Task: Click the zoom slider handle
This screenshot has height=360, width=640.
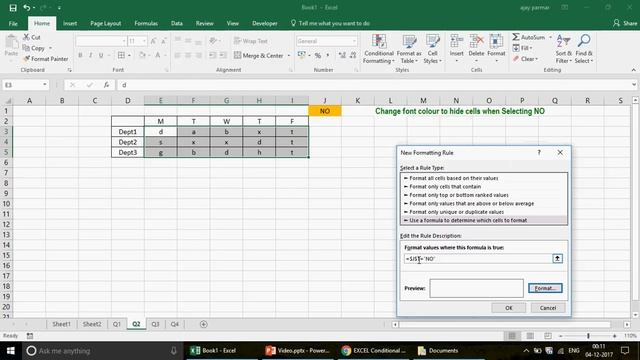Action: 588,336
